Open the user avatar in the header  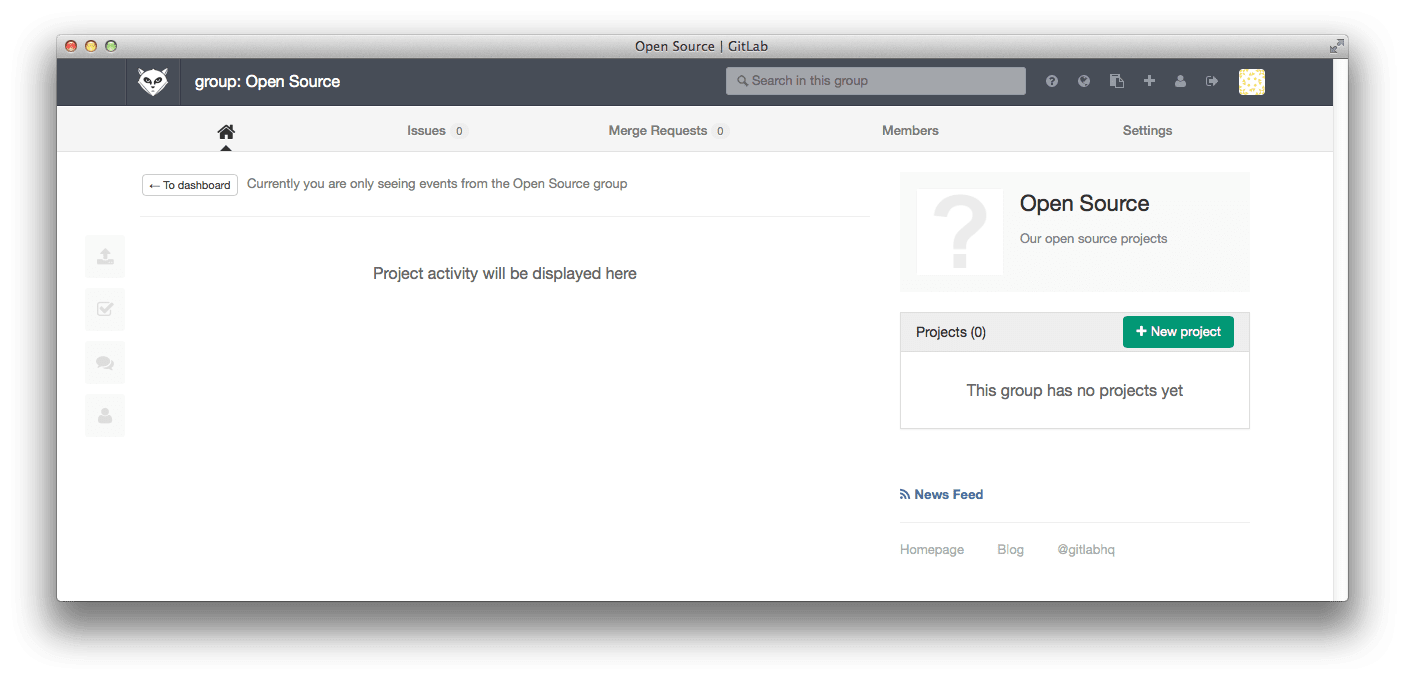[x=1252, y=82]
